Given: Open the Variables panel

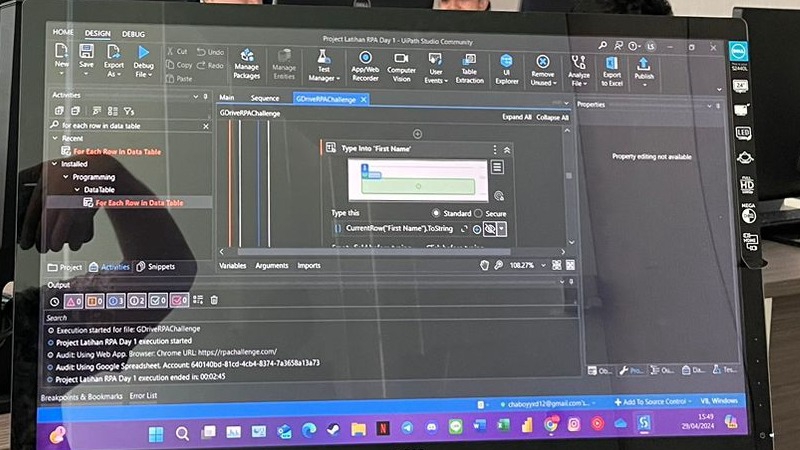Looking at the screenshot, I should (x=232, y=265).
